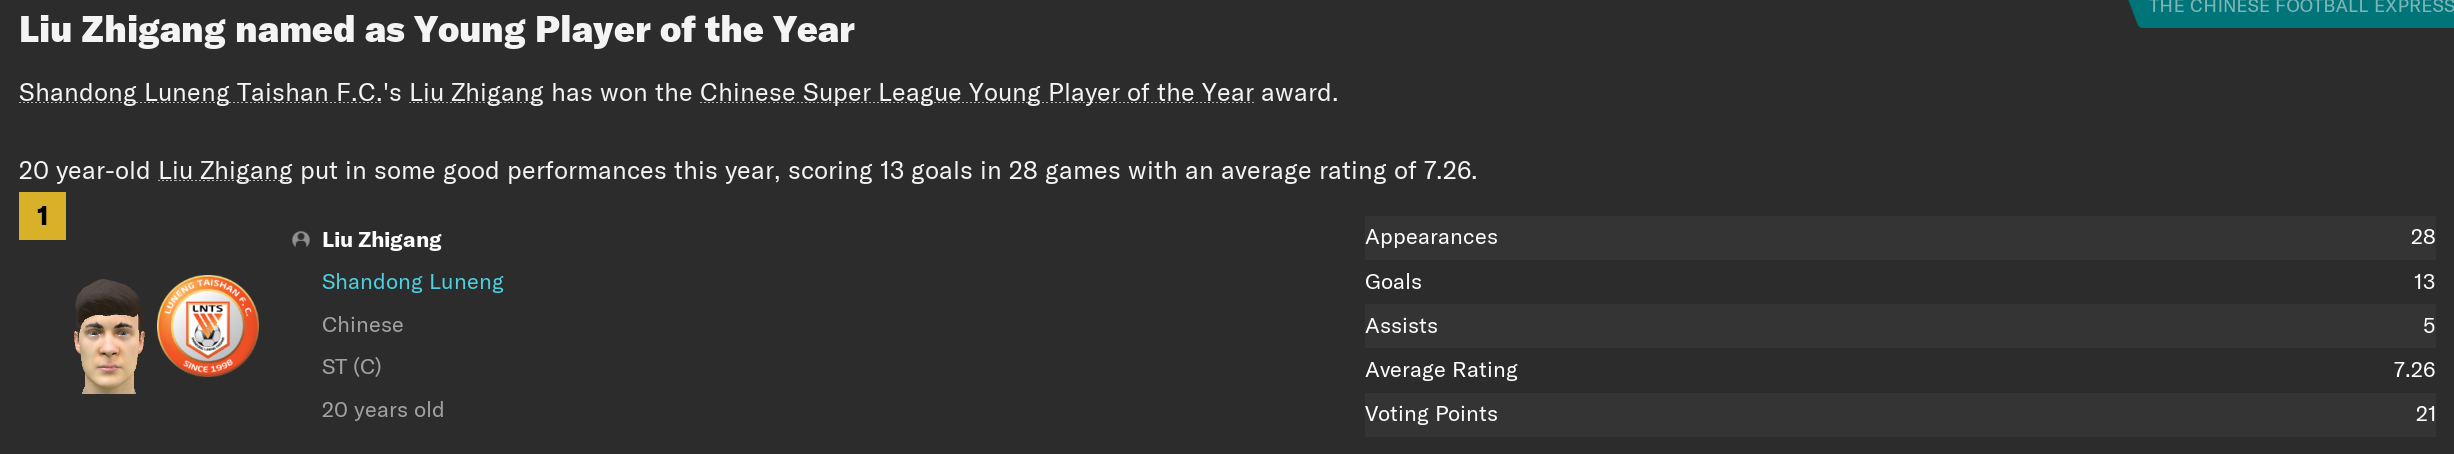
Task: Click the person icon beside Liu Zhigang
Action: pyautogui.click(x=301, y=240)
